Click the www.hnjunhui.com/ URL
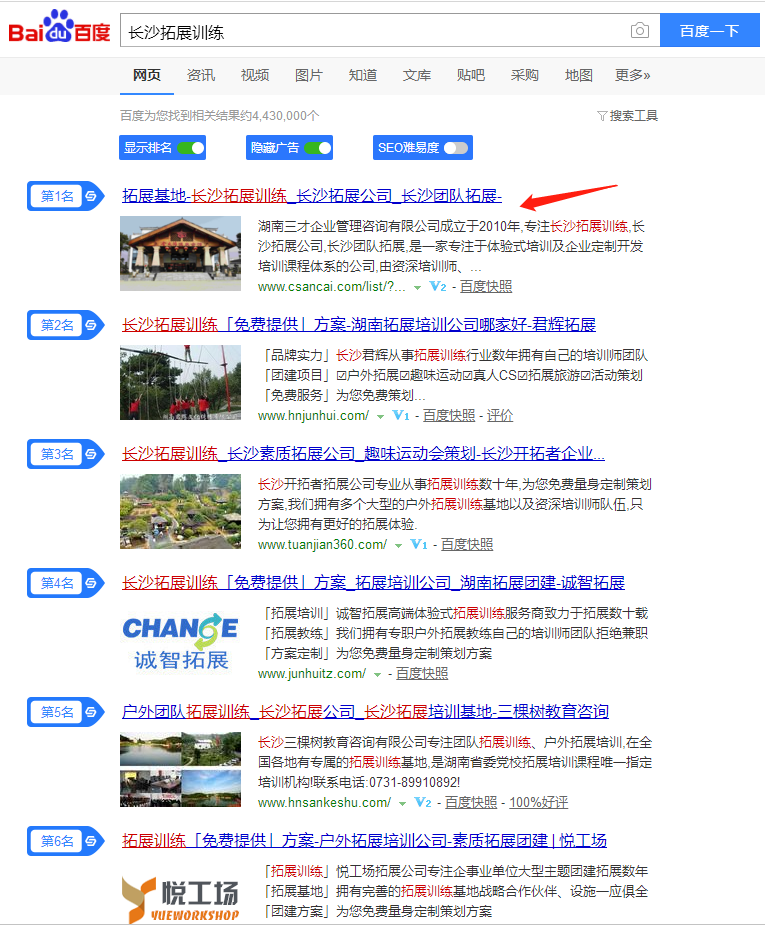The height and width of the screenshot is (927, 765). pos(313,416)
